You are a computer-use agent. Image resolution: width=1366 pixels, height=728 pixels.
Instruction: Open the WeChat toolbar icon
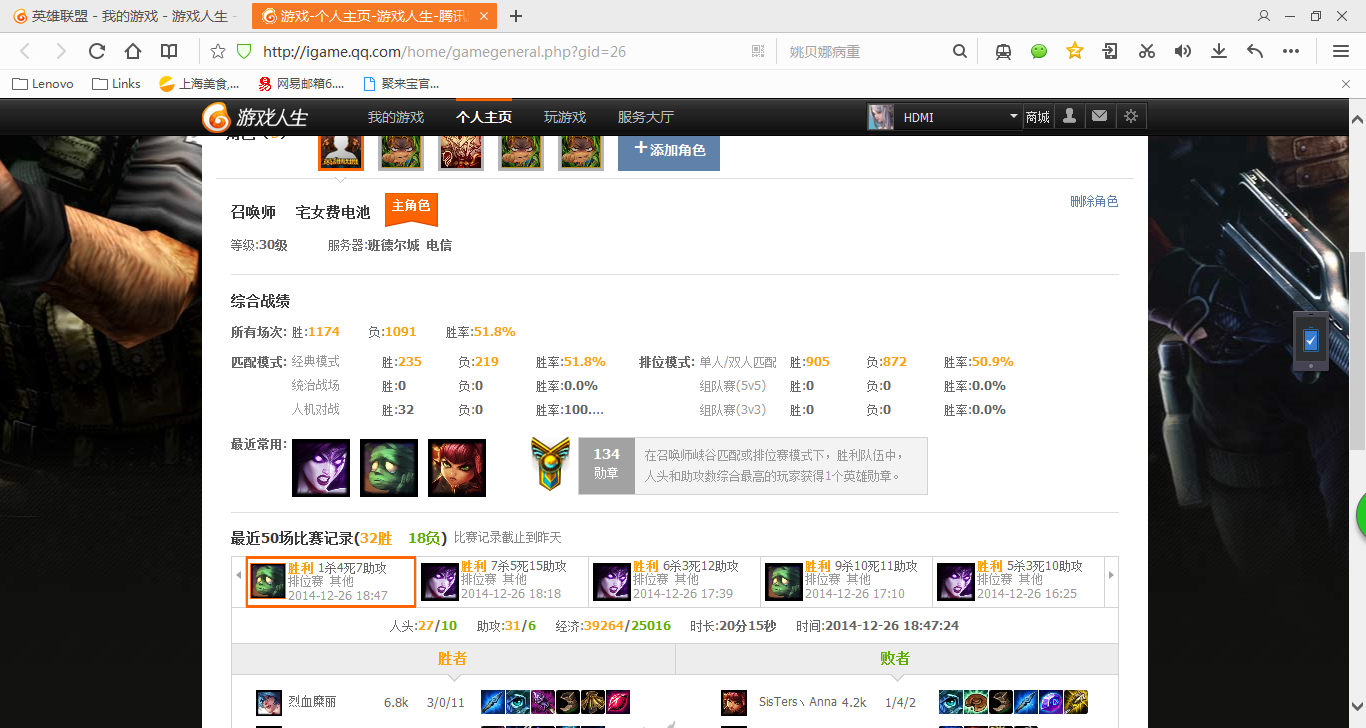(1039, 51)
